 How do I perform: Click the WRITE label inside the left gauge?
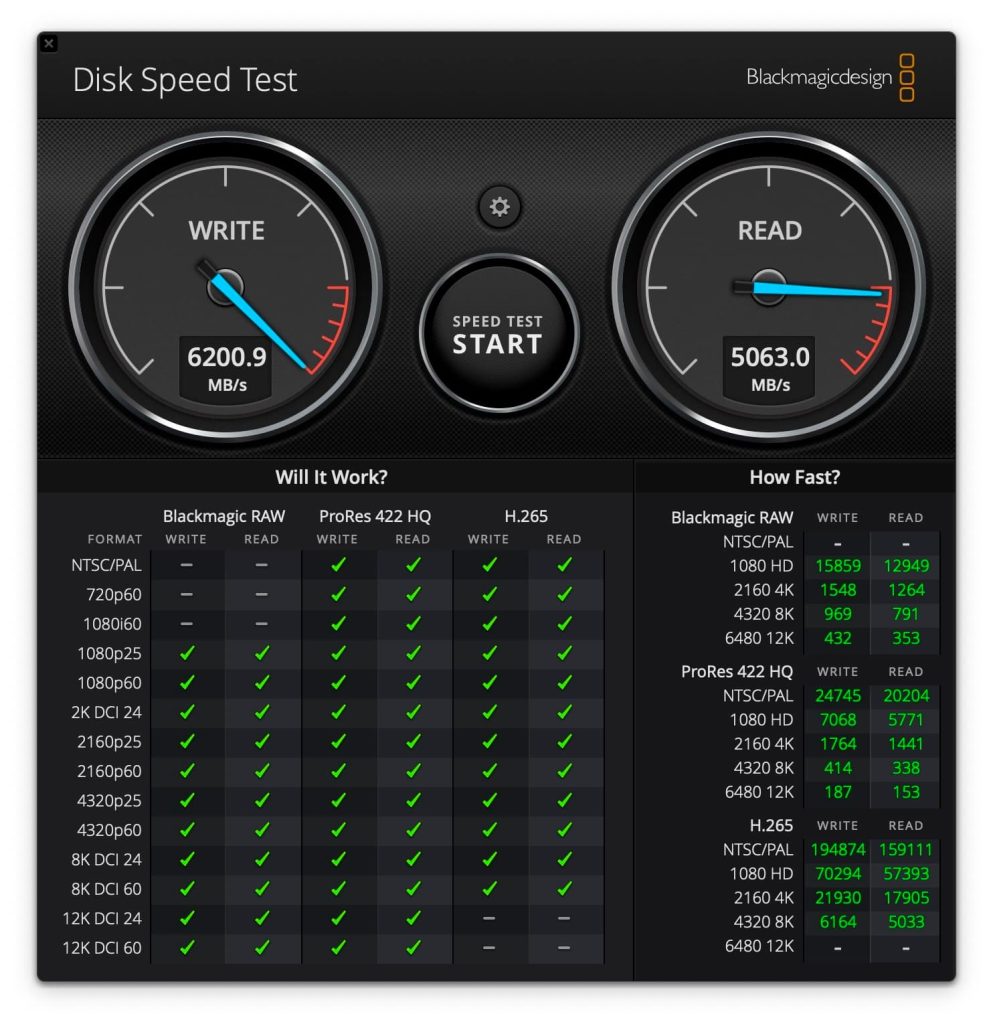point(225,231)
